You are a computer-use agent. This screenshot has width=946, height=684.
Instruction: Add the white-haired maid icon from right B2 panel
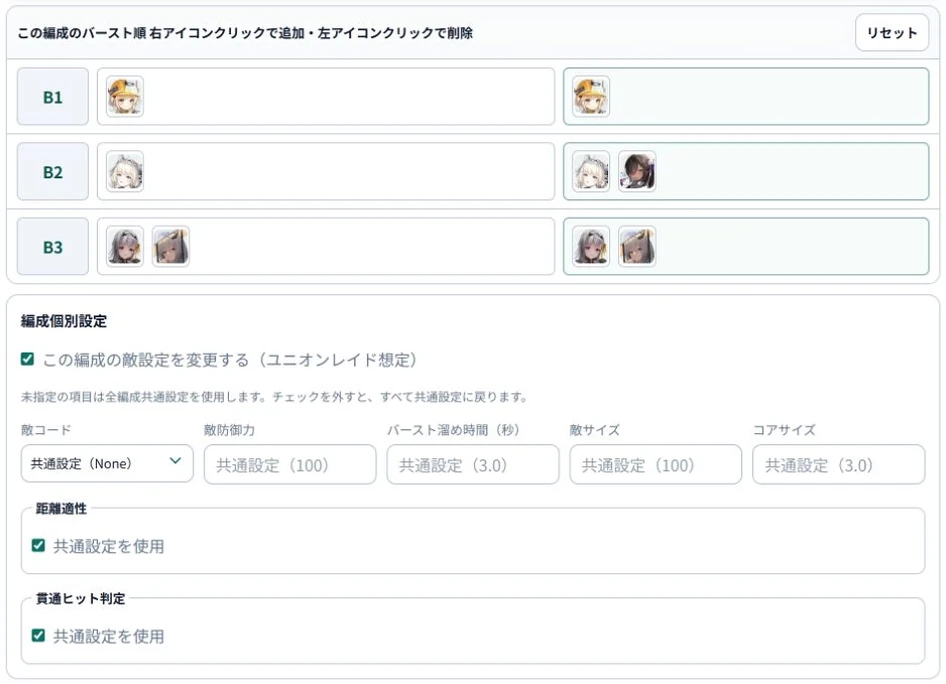[591, 171]
